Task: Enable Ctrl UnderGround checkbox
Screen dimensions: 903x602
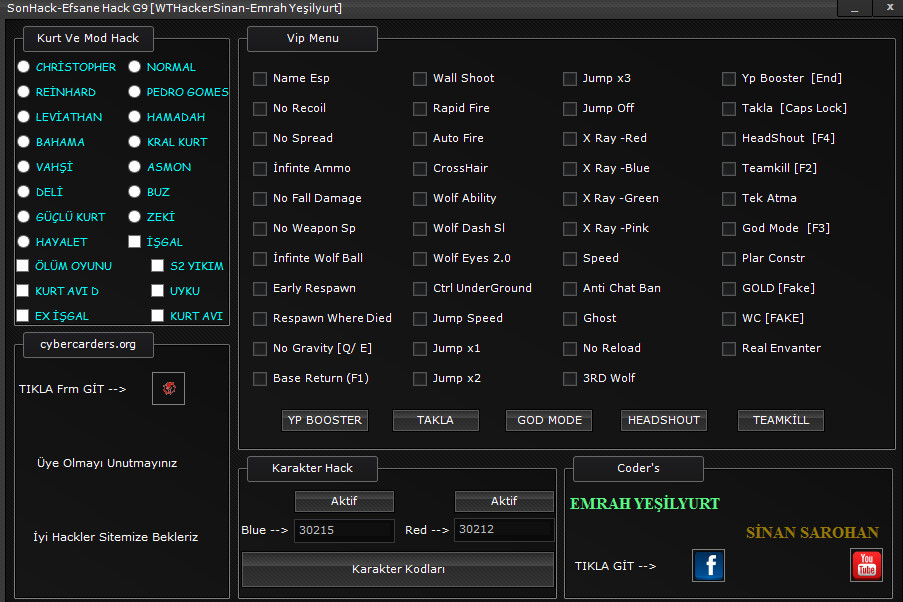Action: (x=420, y=288)
